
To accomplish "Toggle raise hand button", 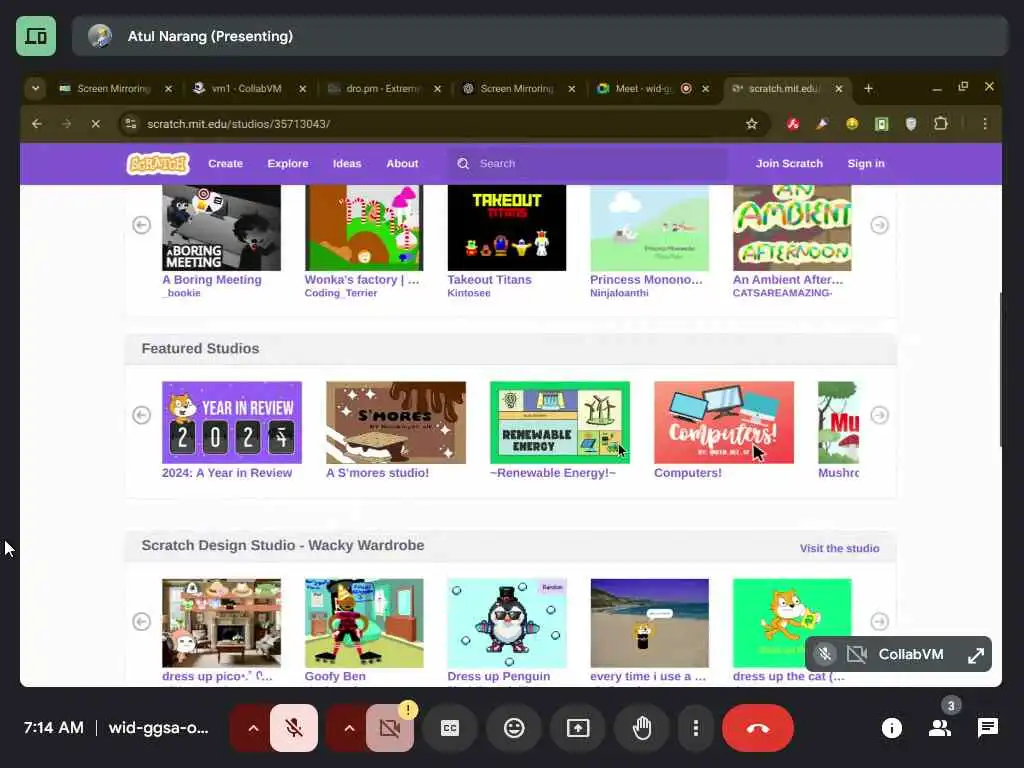I will pyautogui.click(x=642, y=728).
